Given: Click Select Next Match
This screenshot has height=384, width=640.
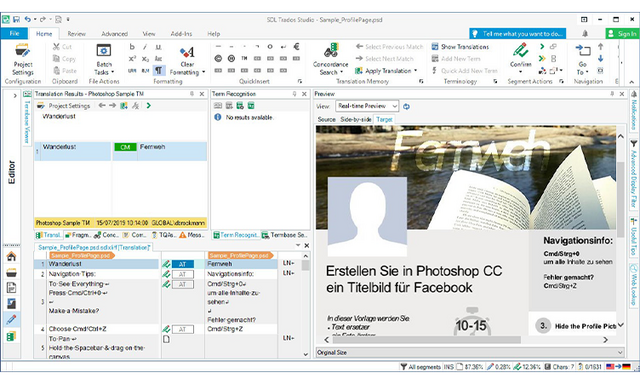Looking at the screenshot, I should tap(384, 59).
